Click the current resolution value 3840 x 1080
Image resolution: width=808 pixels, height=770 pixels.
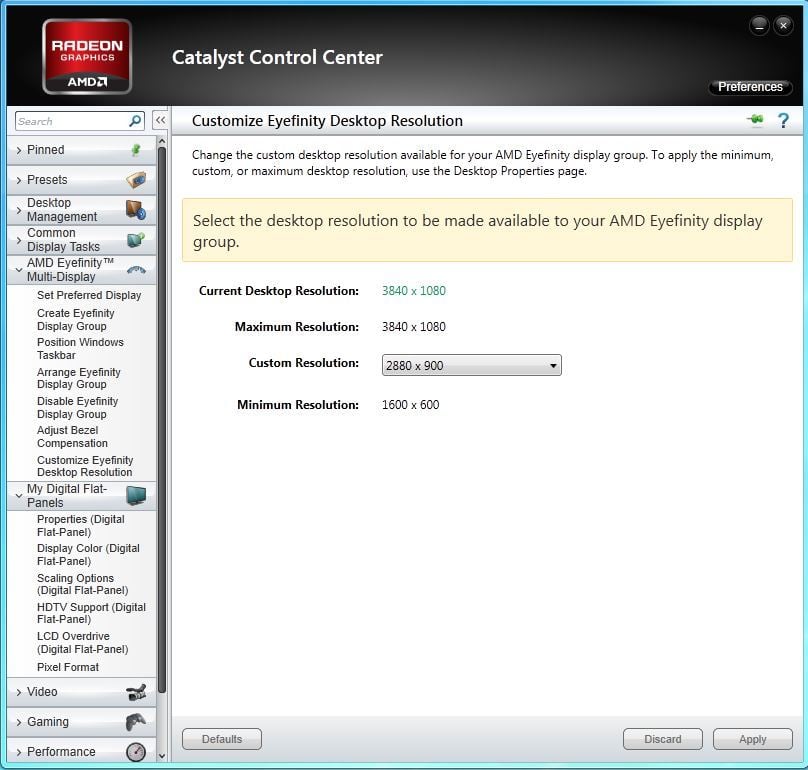[x=413, y=291]
